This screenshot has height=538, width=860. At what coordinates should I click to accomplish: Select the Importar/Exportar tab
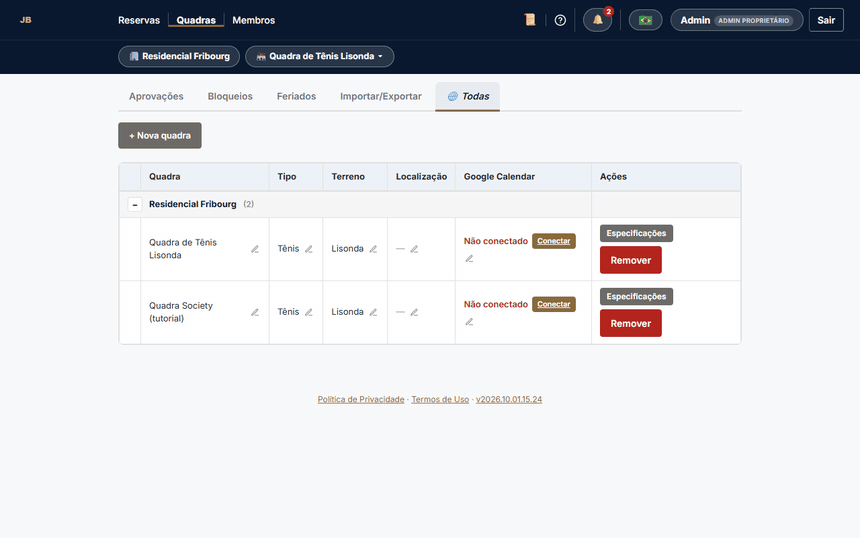tap(381, 96)
